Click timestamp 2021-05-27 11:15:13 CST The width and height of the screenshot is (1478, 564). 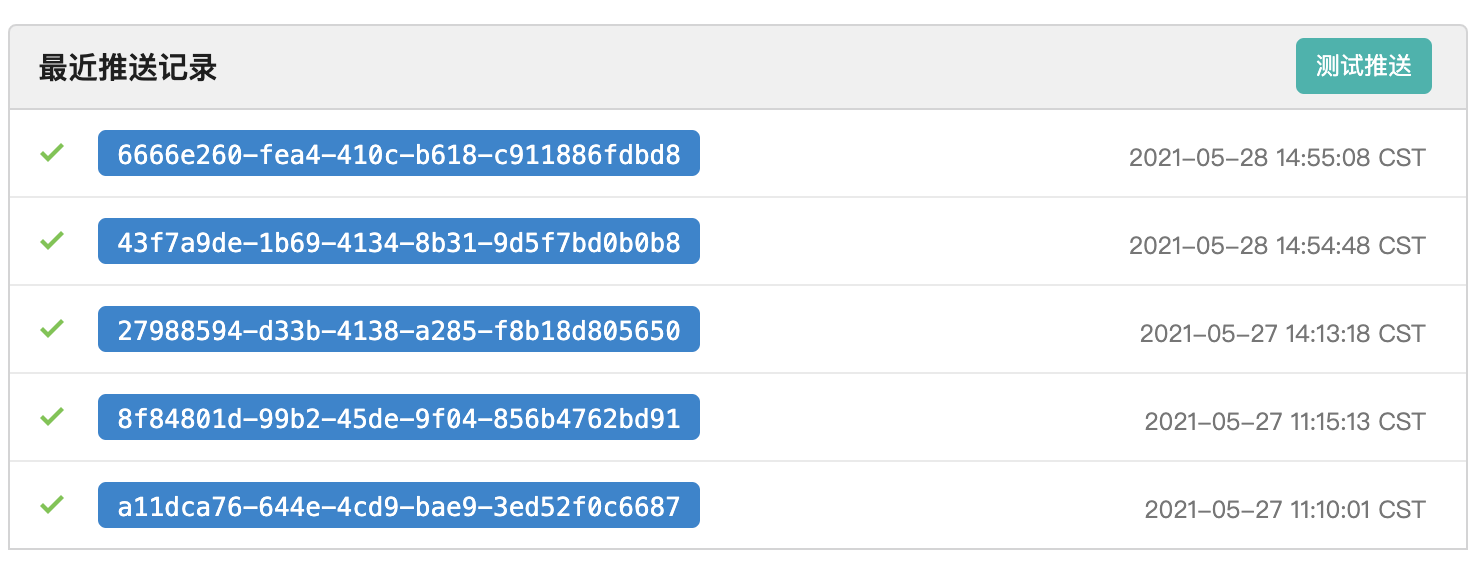(x=1285, y=421)
